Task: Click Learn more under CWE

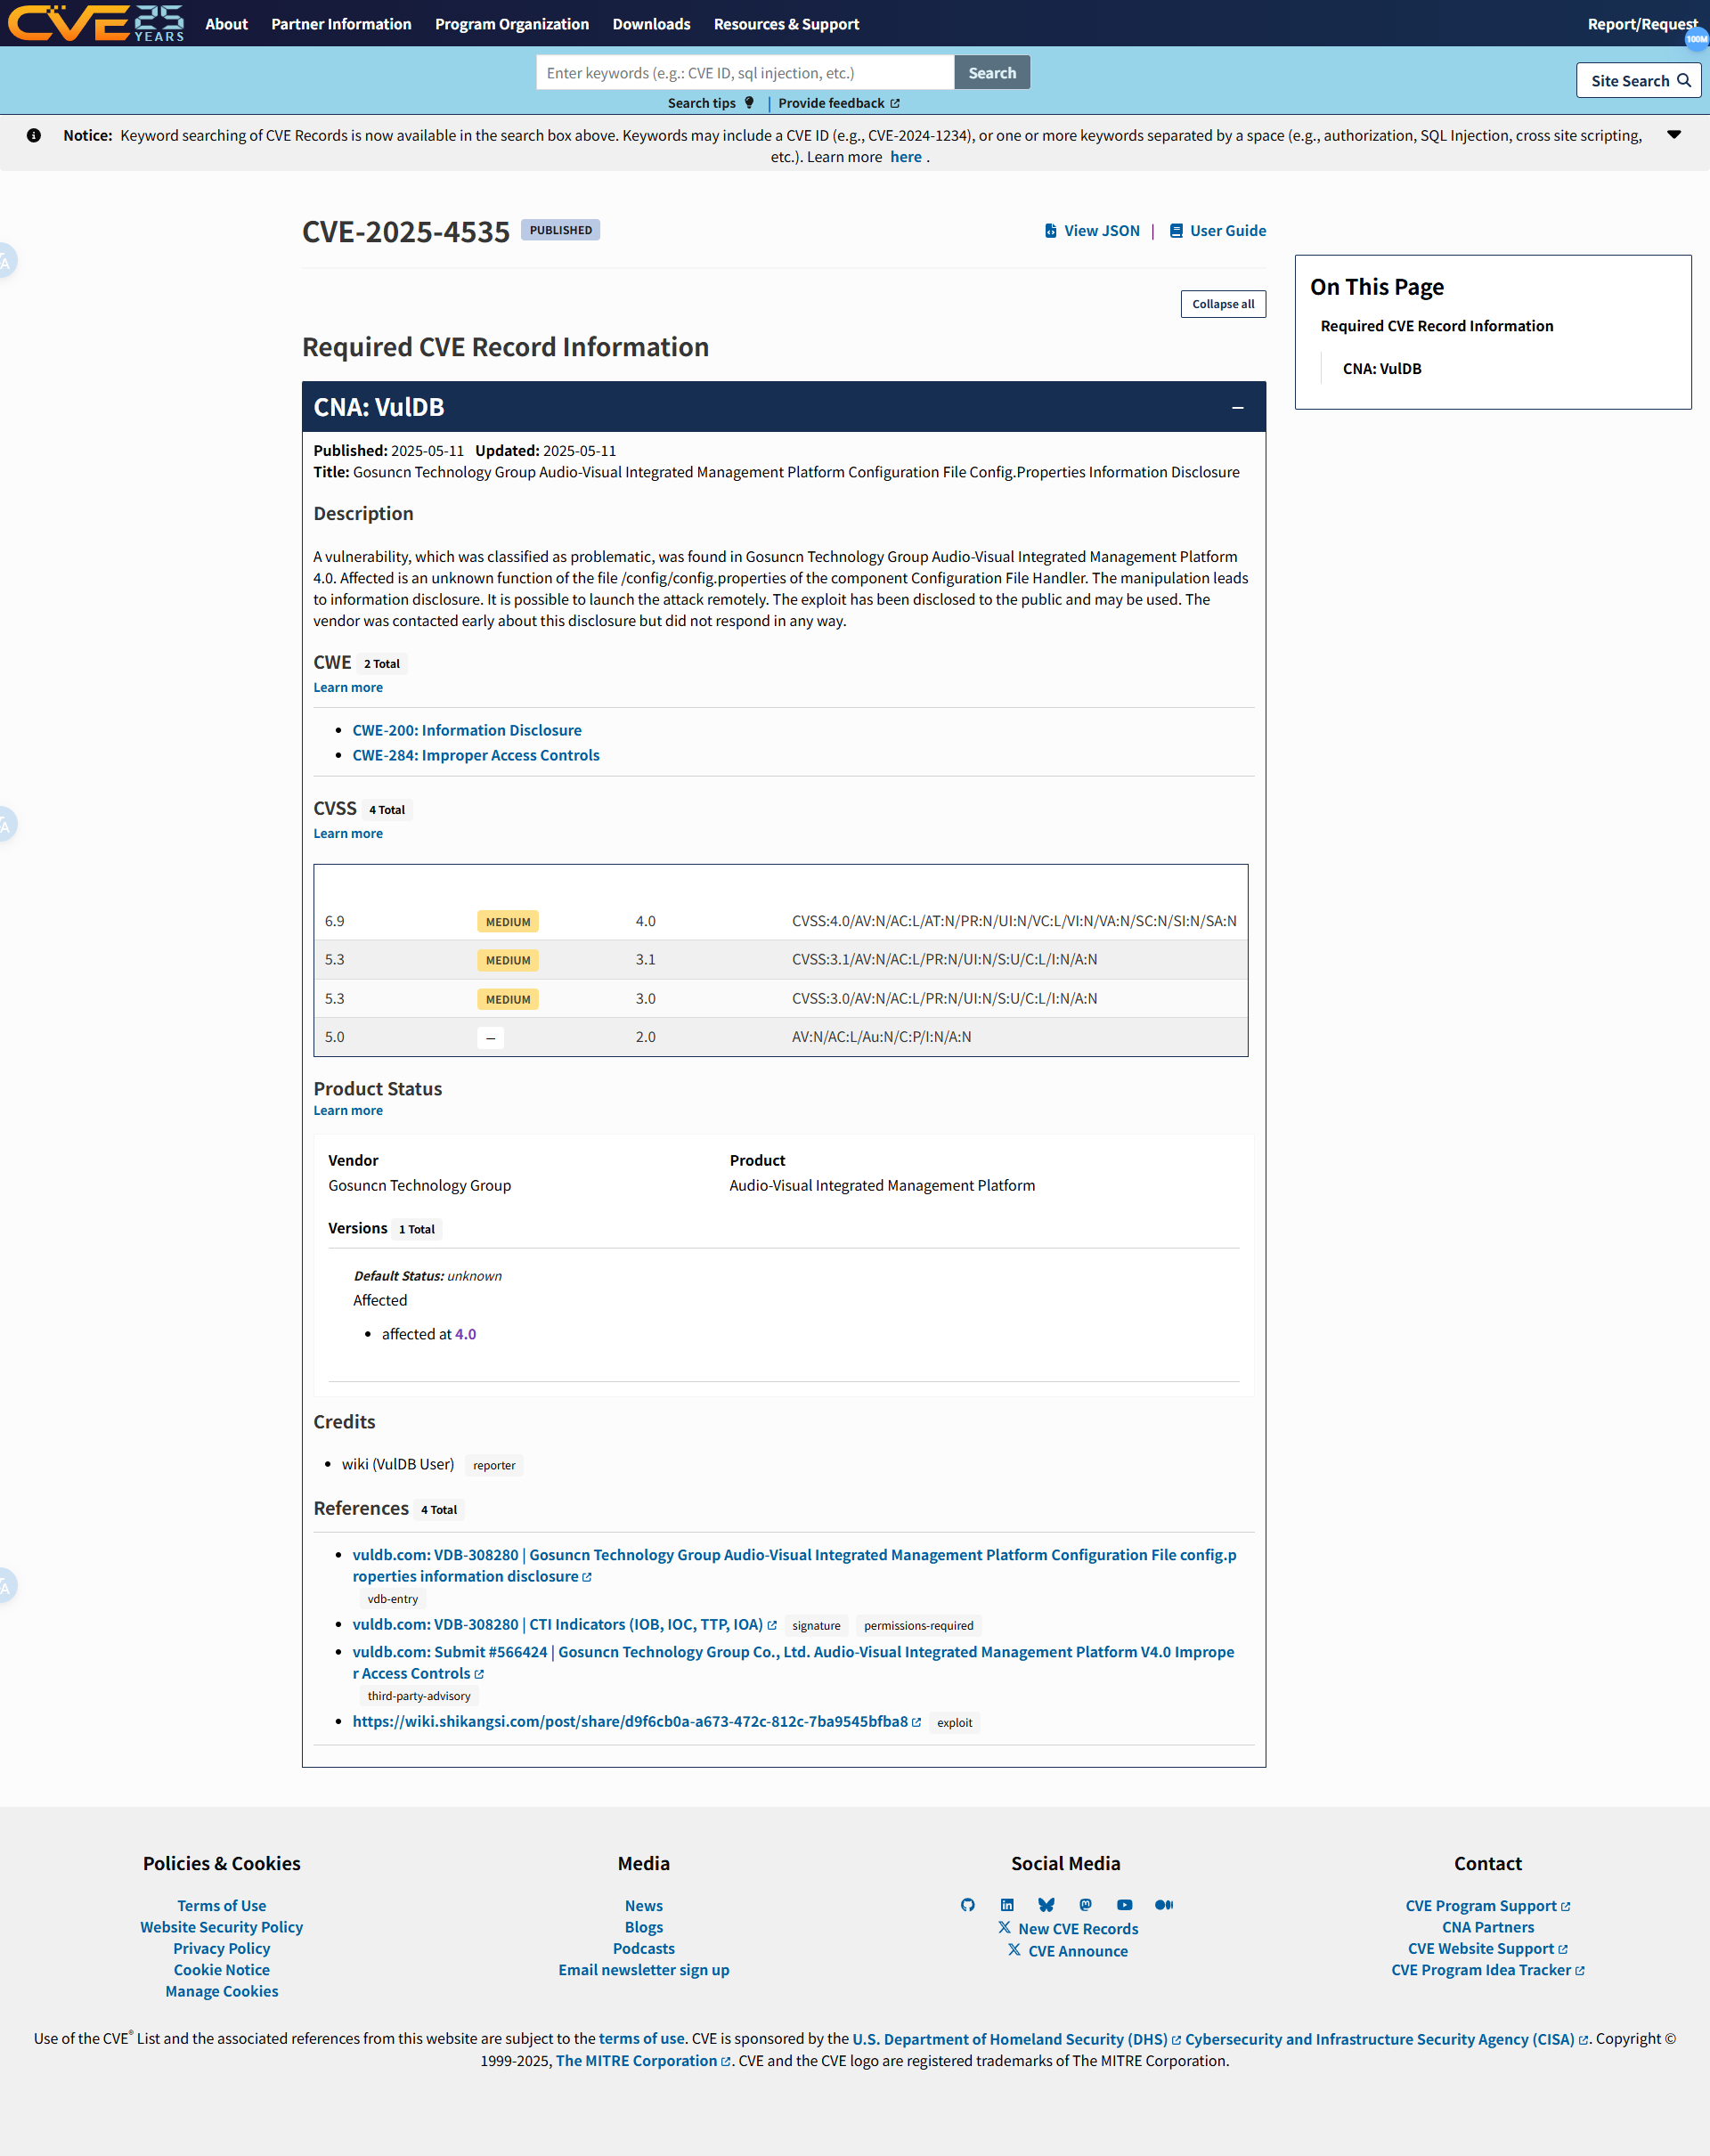Action: tap(348, 687)
